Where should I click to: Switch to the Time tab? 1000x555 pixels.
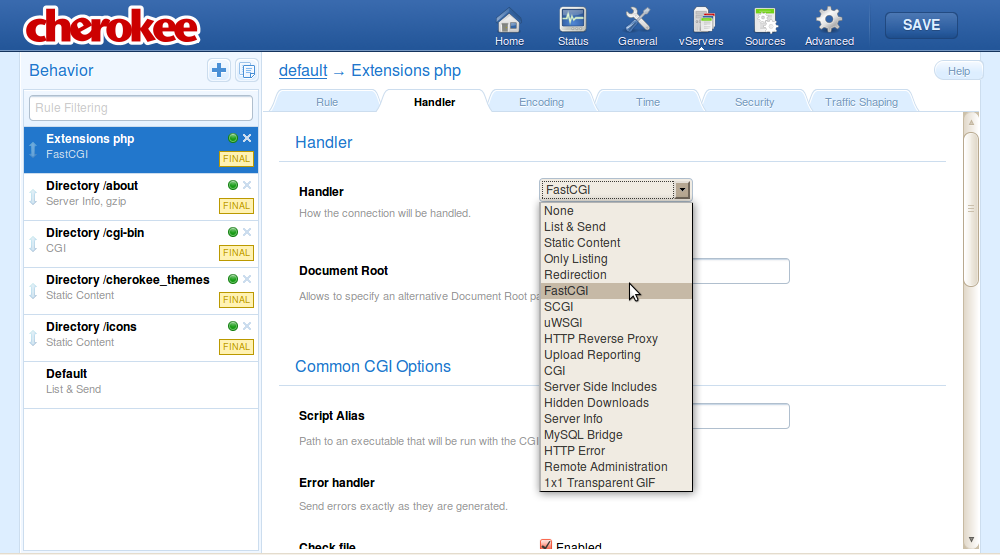click(x=647, y=101)
